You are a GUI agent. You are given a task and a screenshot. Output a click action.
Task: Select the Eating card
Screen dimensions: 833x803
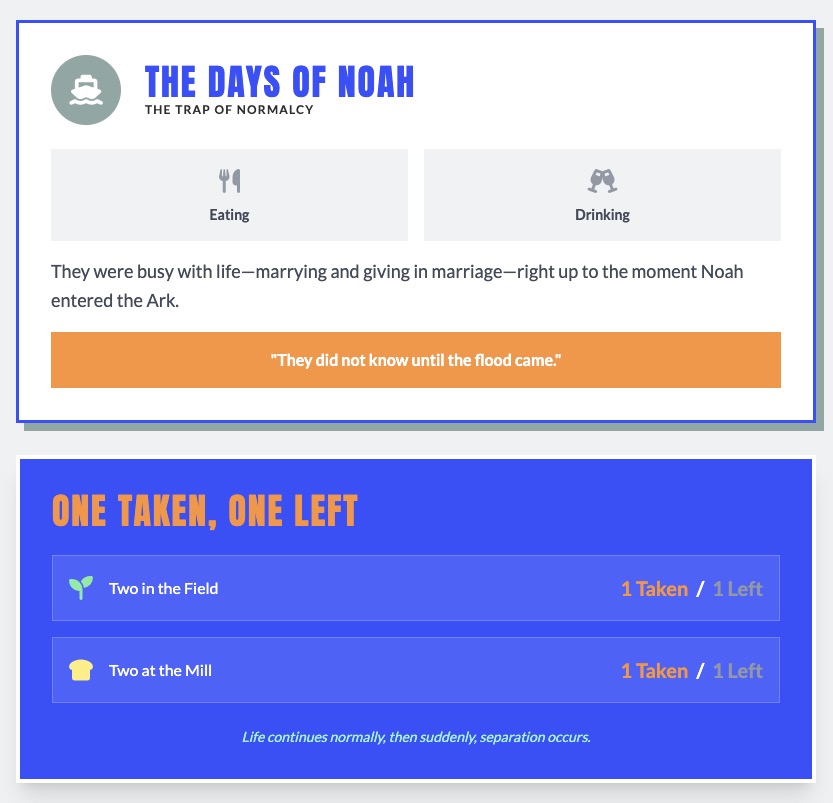click(x=229, y=196)
